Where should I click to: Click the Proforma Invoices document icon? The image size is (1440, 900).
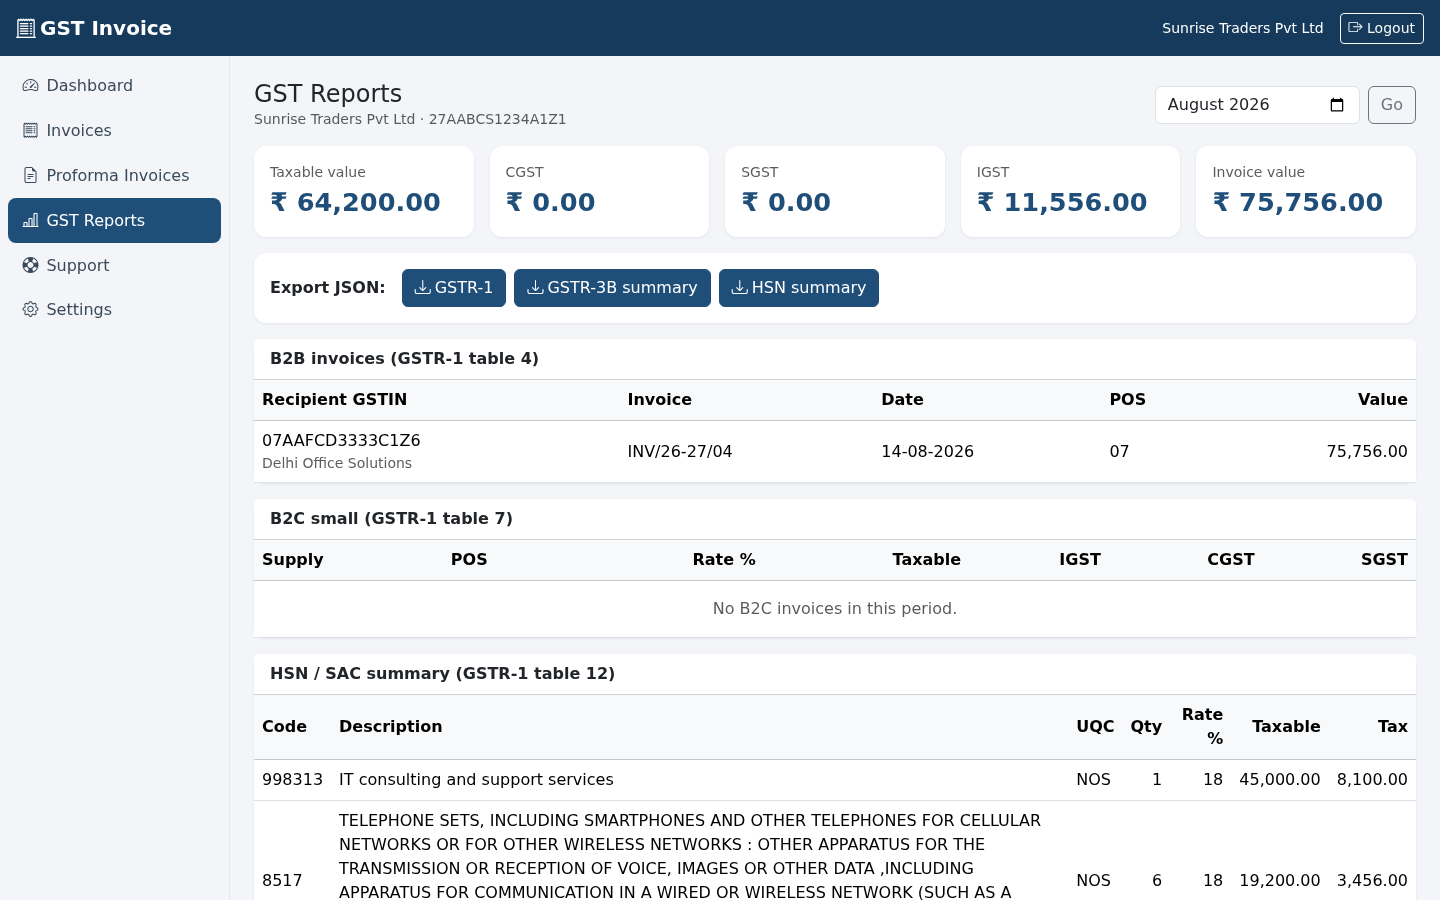pyautogui.click(x=31, y=175)
